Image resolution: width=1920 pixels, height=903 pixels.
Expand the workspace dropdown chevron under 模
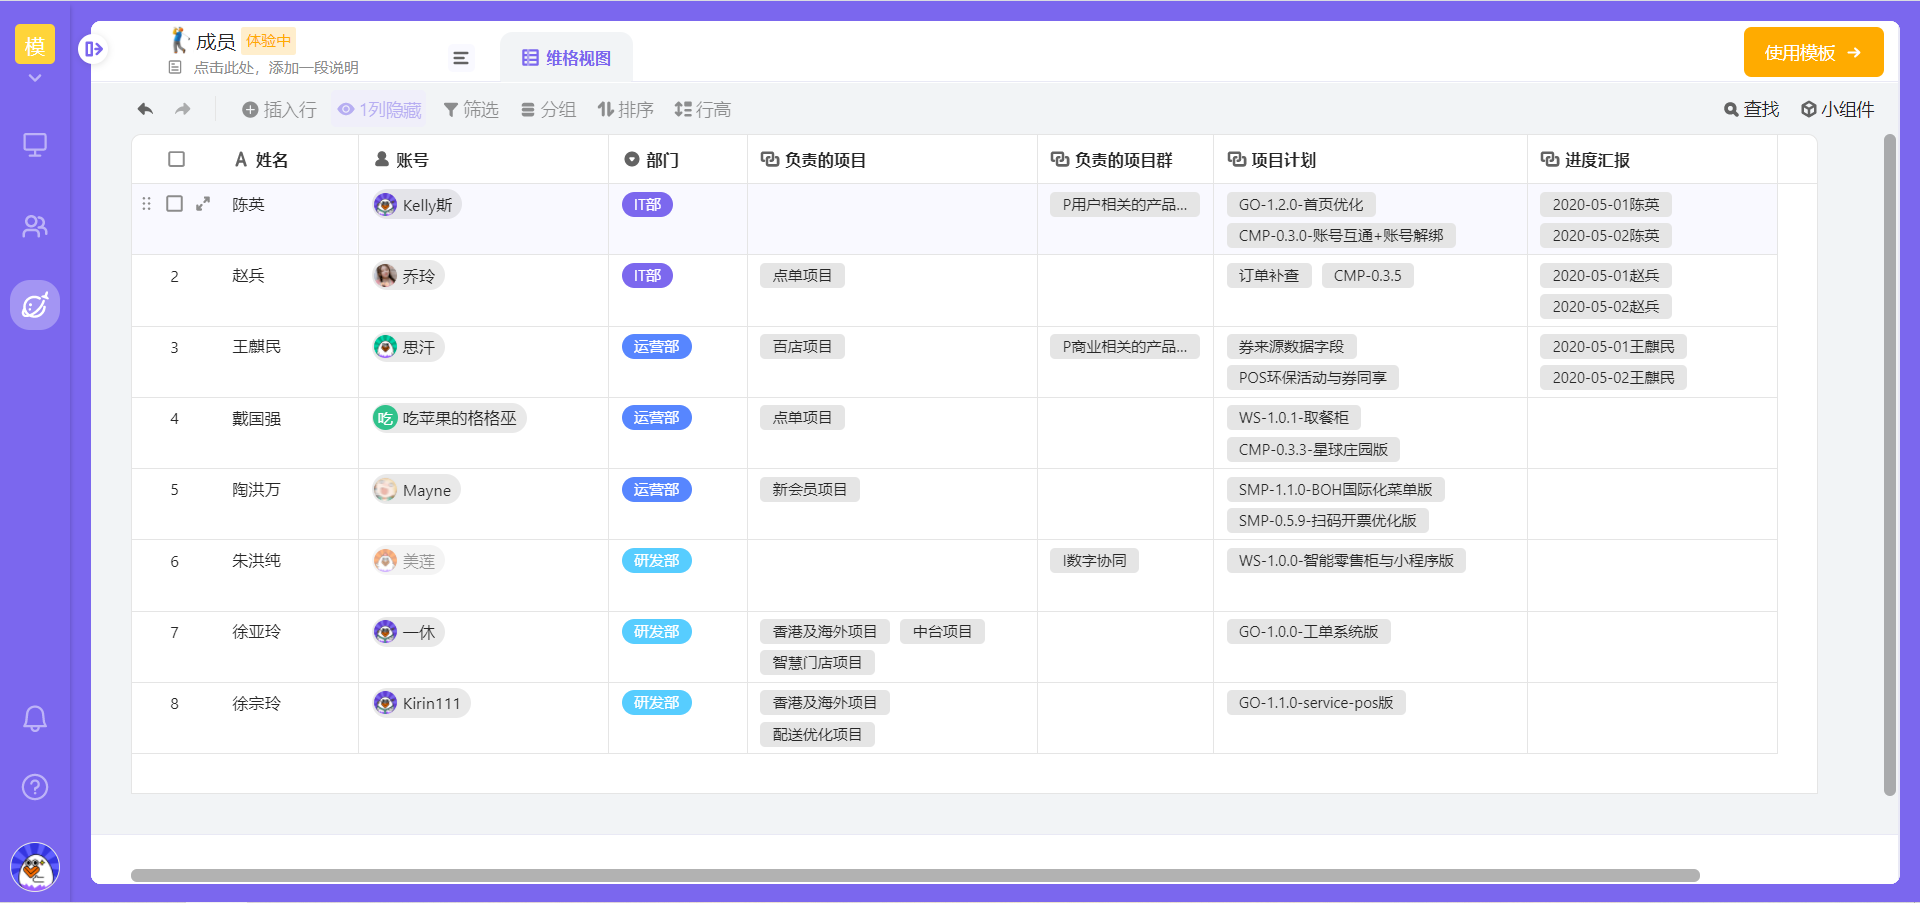click(35, 78)
